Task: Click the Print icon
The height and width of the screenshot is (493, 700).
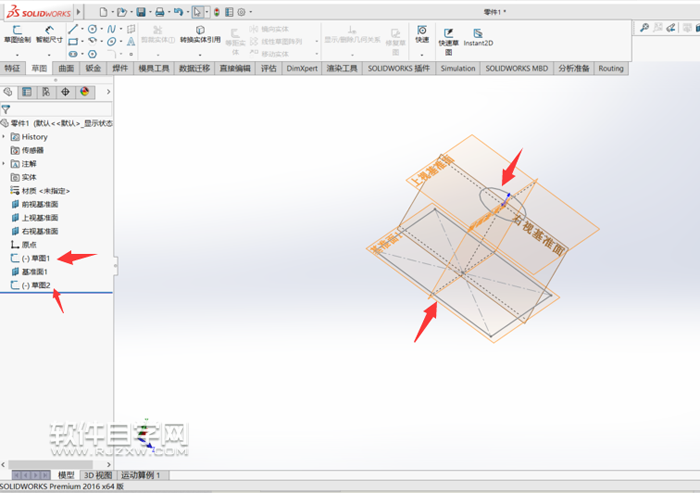Action: [x=159, y=12]
